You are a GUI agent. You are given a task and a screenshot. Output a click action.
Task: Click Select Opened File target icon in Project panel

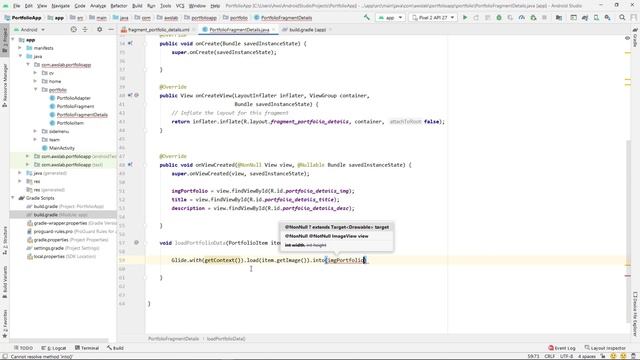(x=73, y=29)
